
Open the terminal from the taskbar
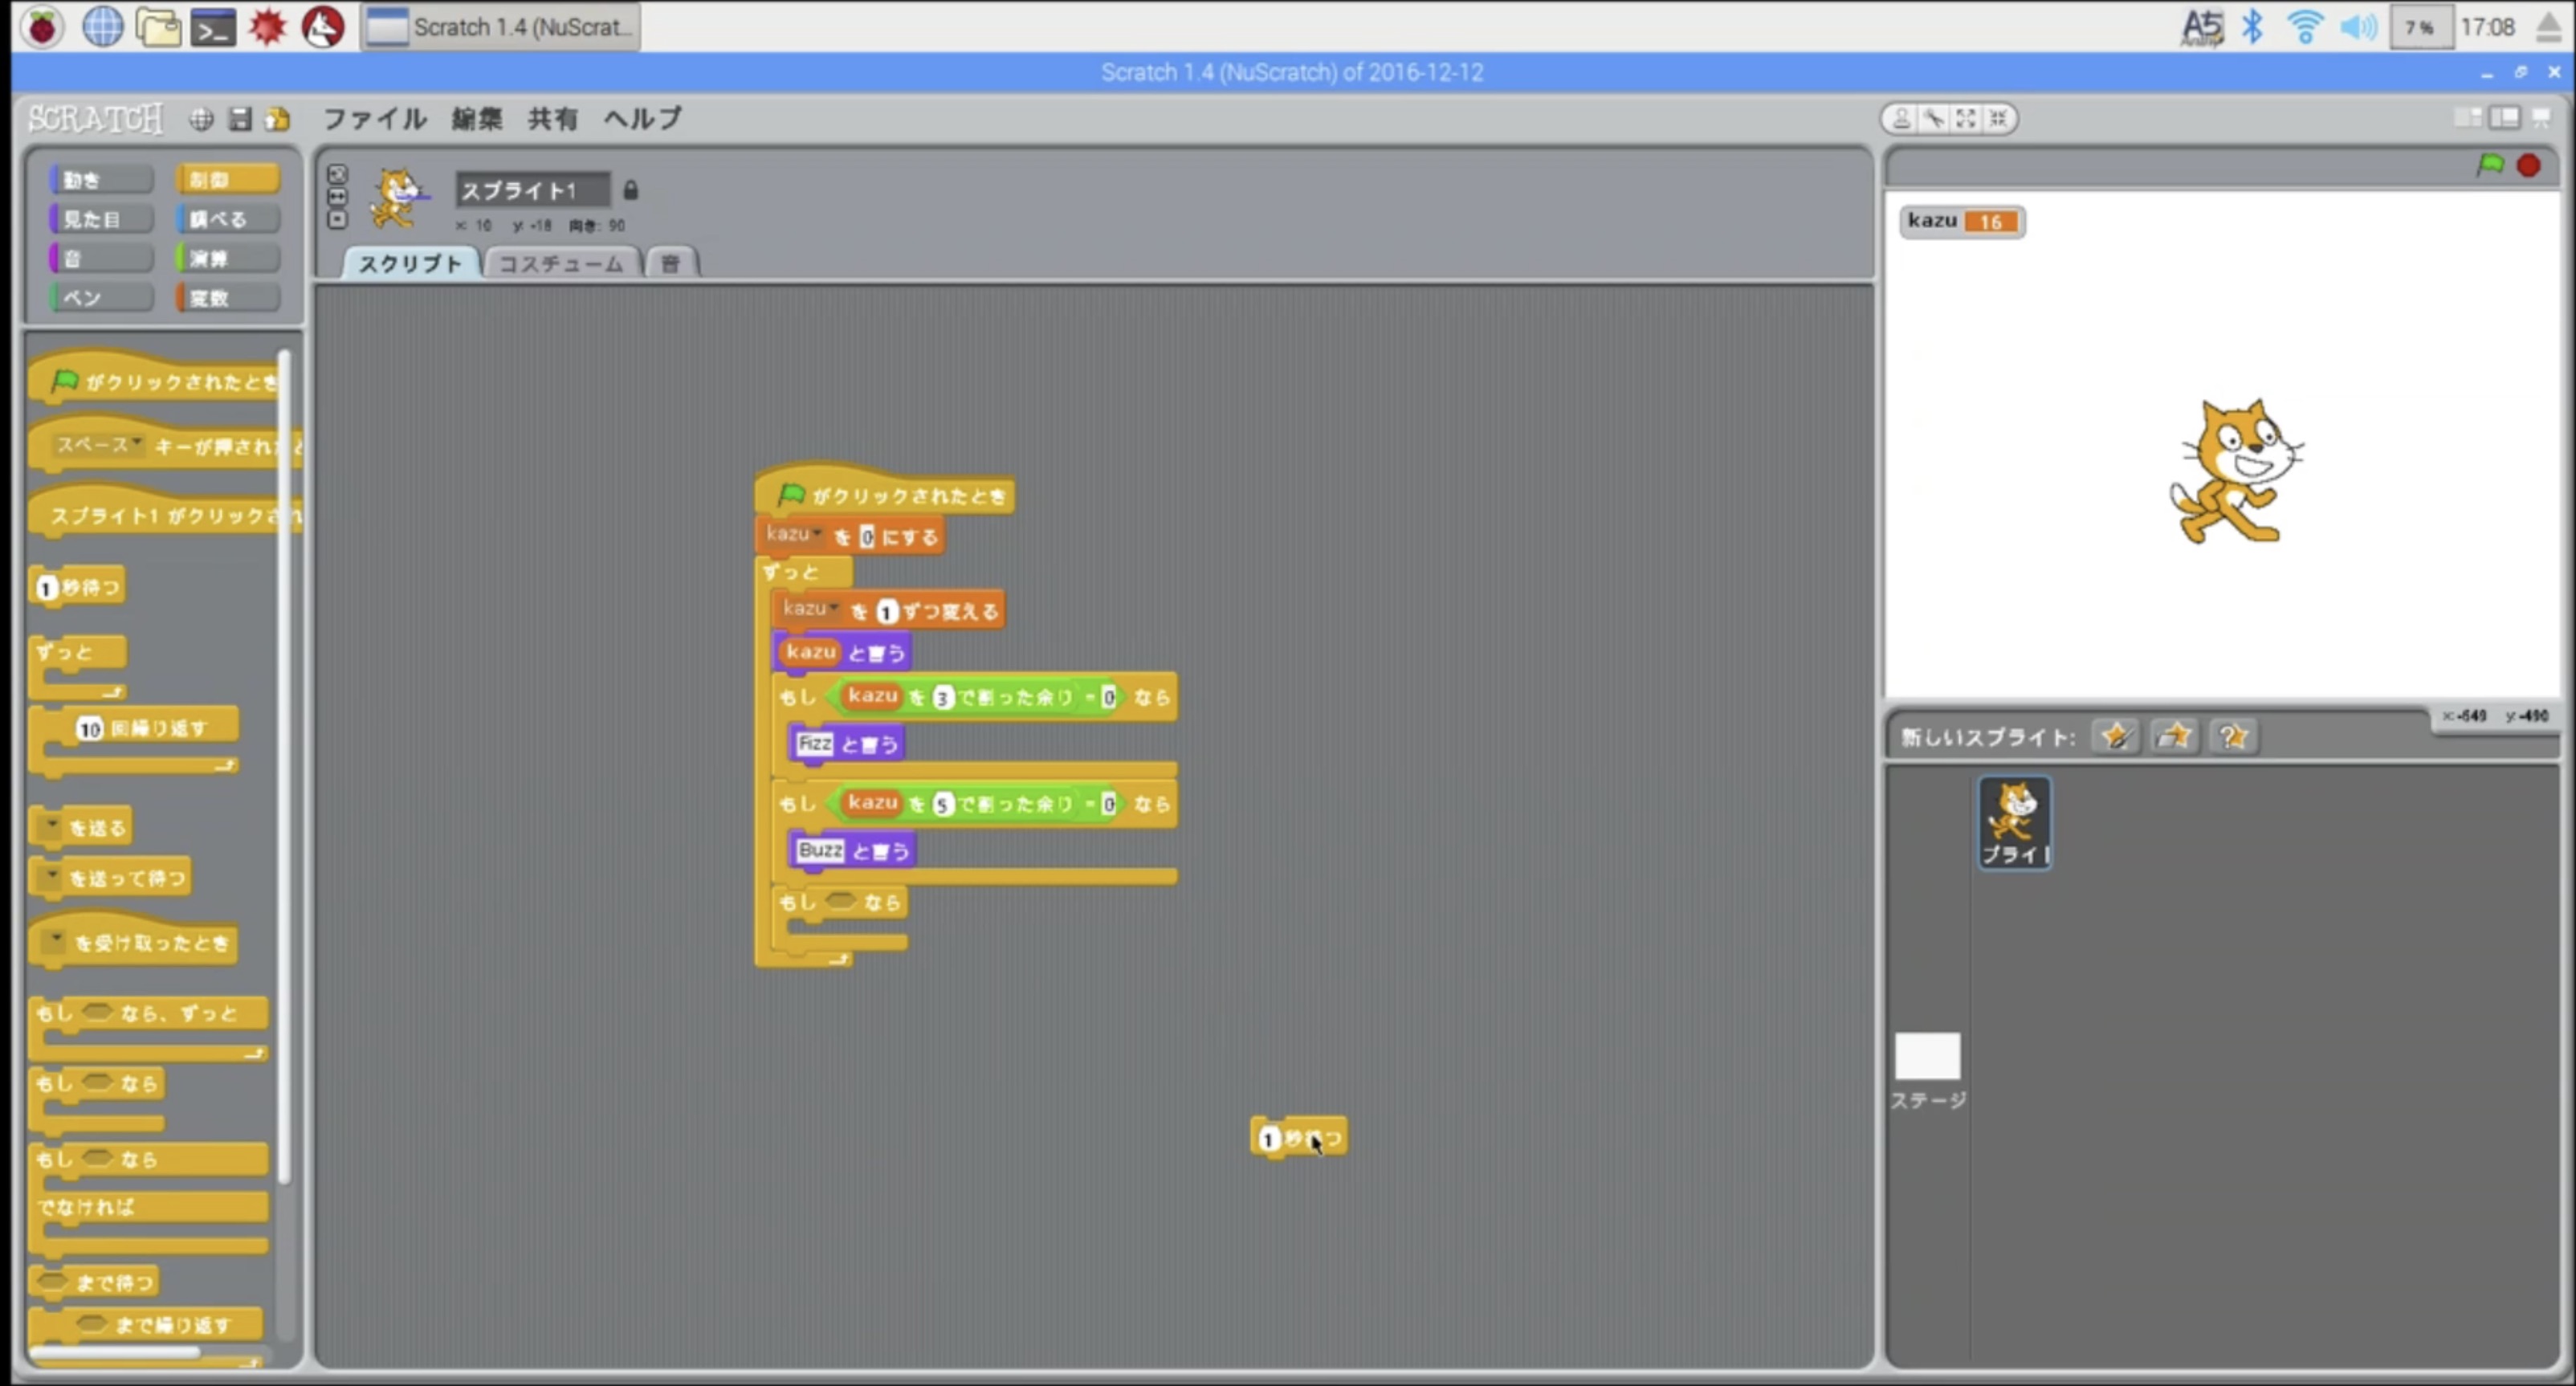[x=214, y=27]
